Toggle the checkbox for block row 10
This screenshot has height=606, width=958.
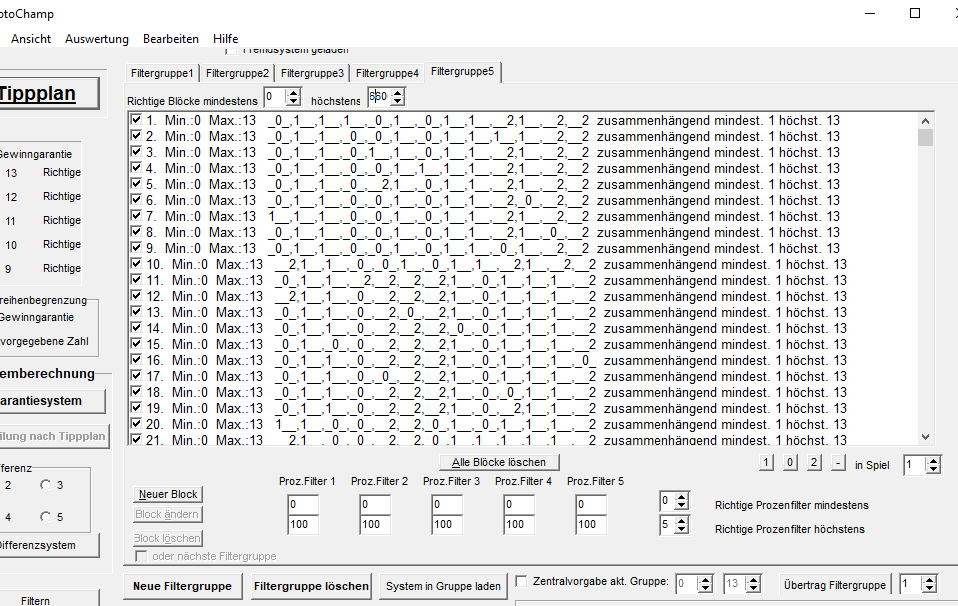click(136, 264)
